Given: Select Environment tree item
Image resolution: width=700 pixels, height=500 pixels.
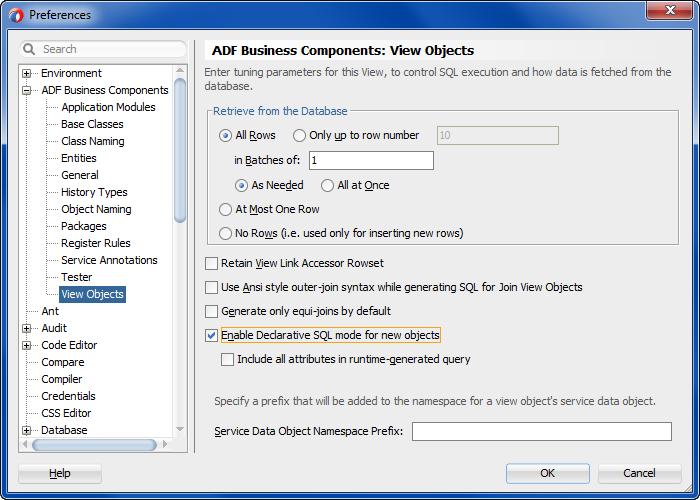Looking at the screenshot, I should tap(71, 73).
